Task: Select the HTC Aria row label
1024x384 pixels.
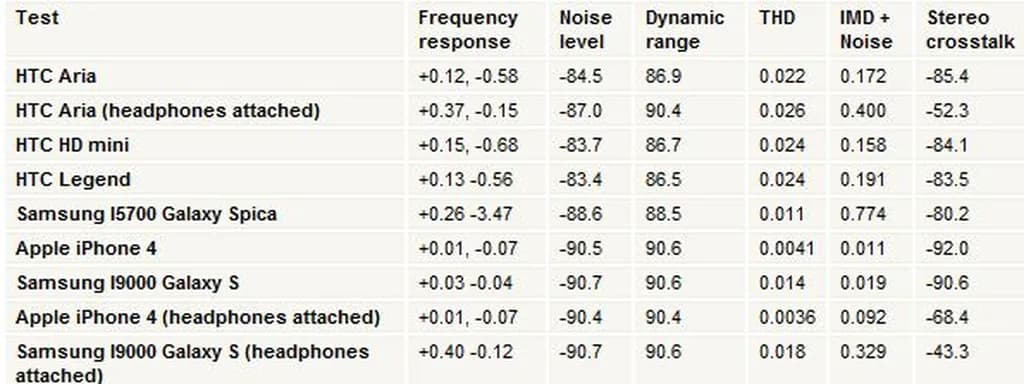Action: (x=56, y=76)
